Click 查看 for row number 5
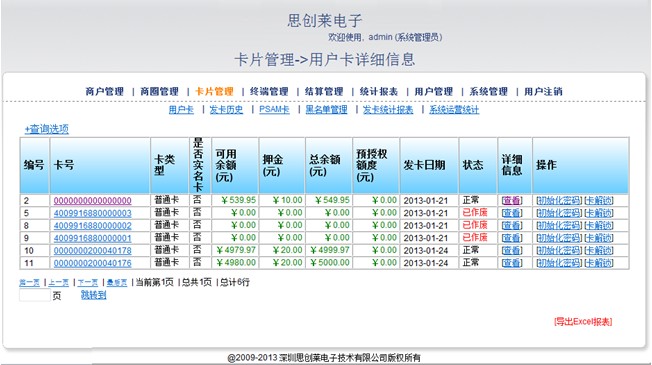 click(x=511, y=213)
